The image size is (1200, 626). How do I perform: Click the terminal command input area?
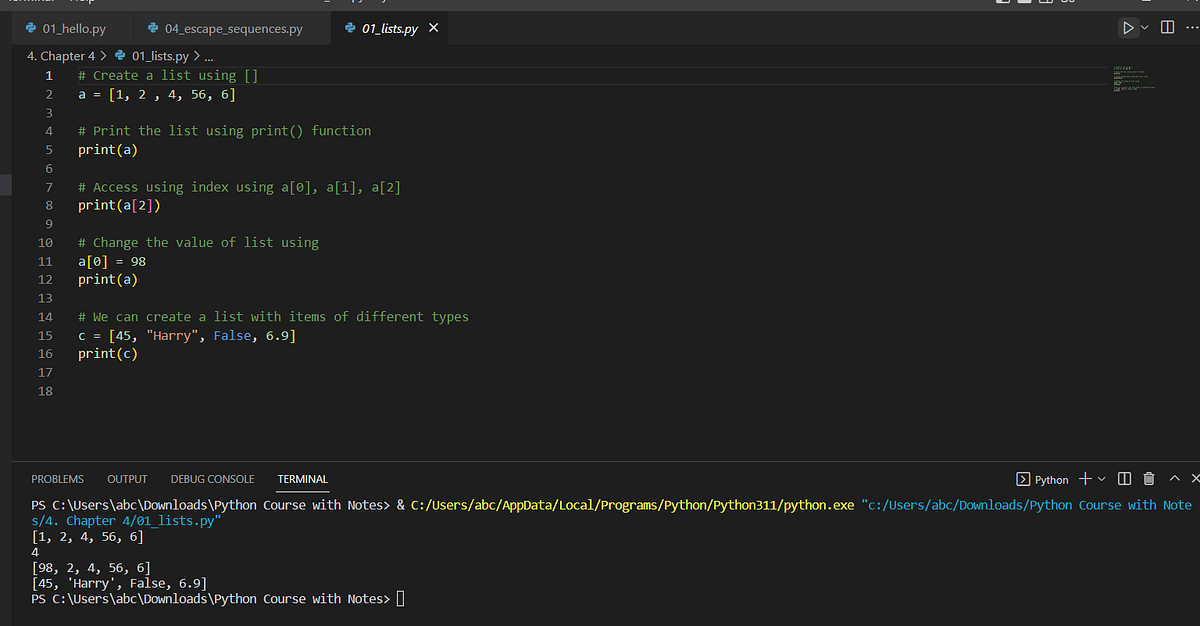[400, 598]
